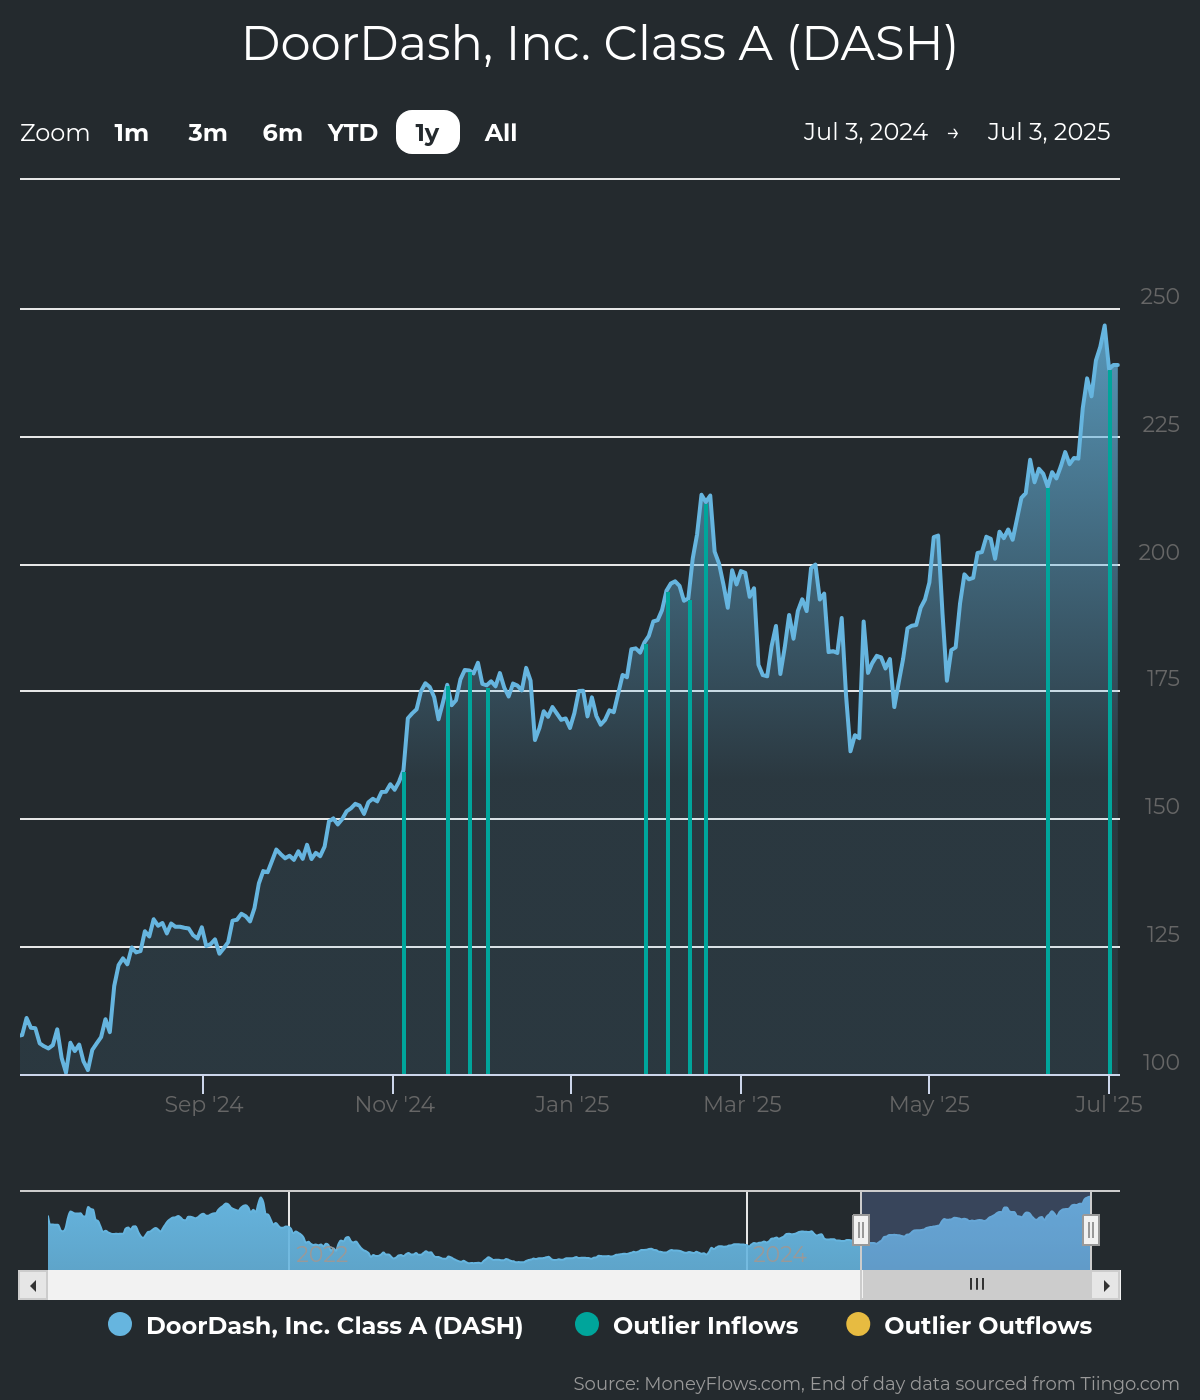Screen dimensions: 1200x1400
Task: Click the navigator right scroll arrow
Action: click(1106, 1285)
